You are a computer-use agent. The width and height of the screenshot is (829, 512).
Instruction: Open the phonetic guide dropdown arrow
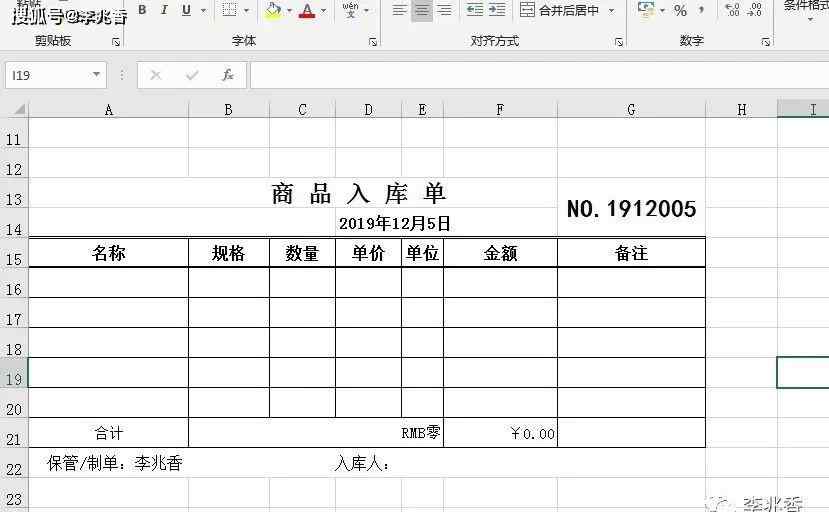pos(366,10)
